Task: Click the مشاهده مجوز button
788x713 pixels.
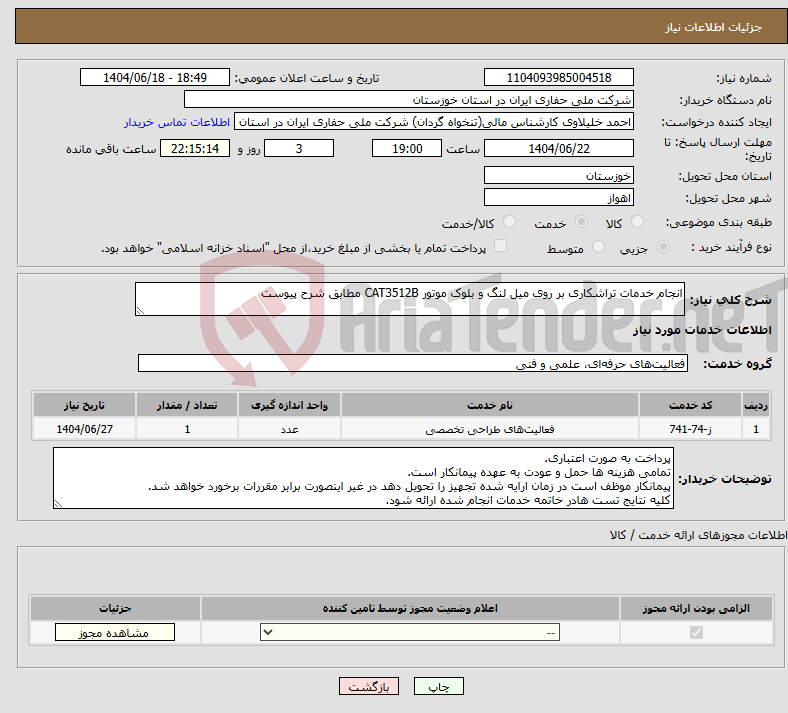Action: (115, 632)
